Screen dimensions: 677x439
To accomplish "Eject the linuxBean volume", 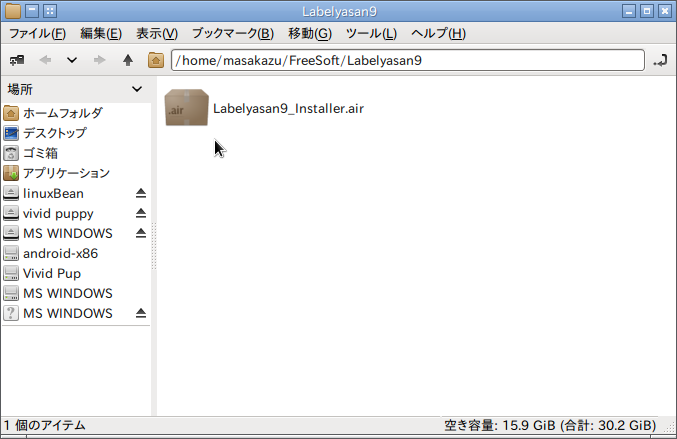I will 141,193.
